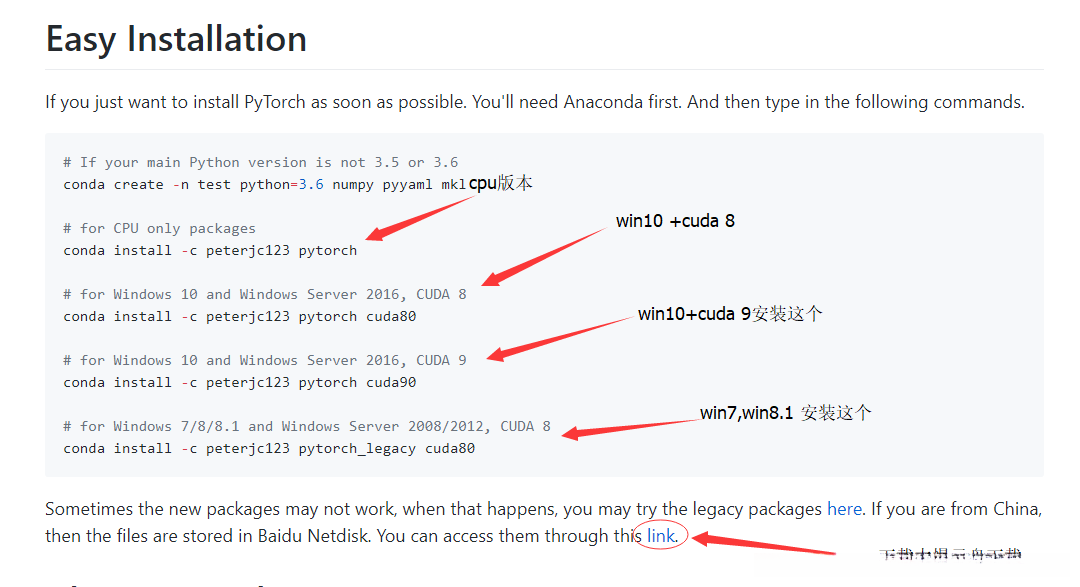Click the "win10+cuda 9安装这个" annotation
The height and width of the screenshot is (587, 1080).
tap(730, 314)
